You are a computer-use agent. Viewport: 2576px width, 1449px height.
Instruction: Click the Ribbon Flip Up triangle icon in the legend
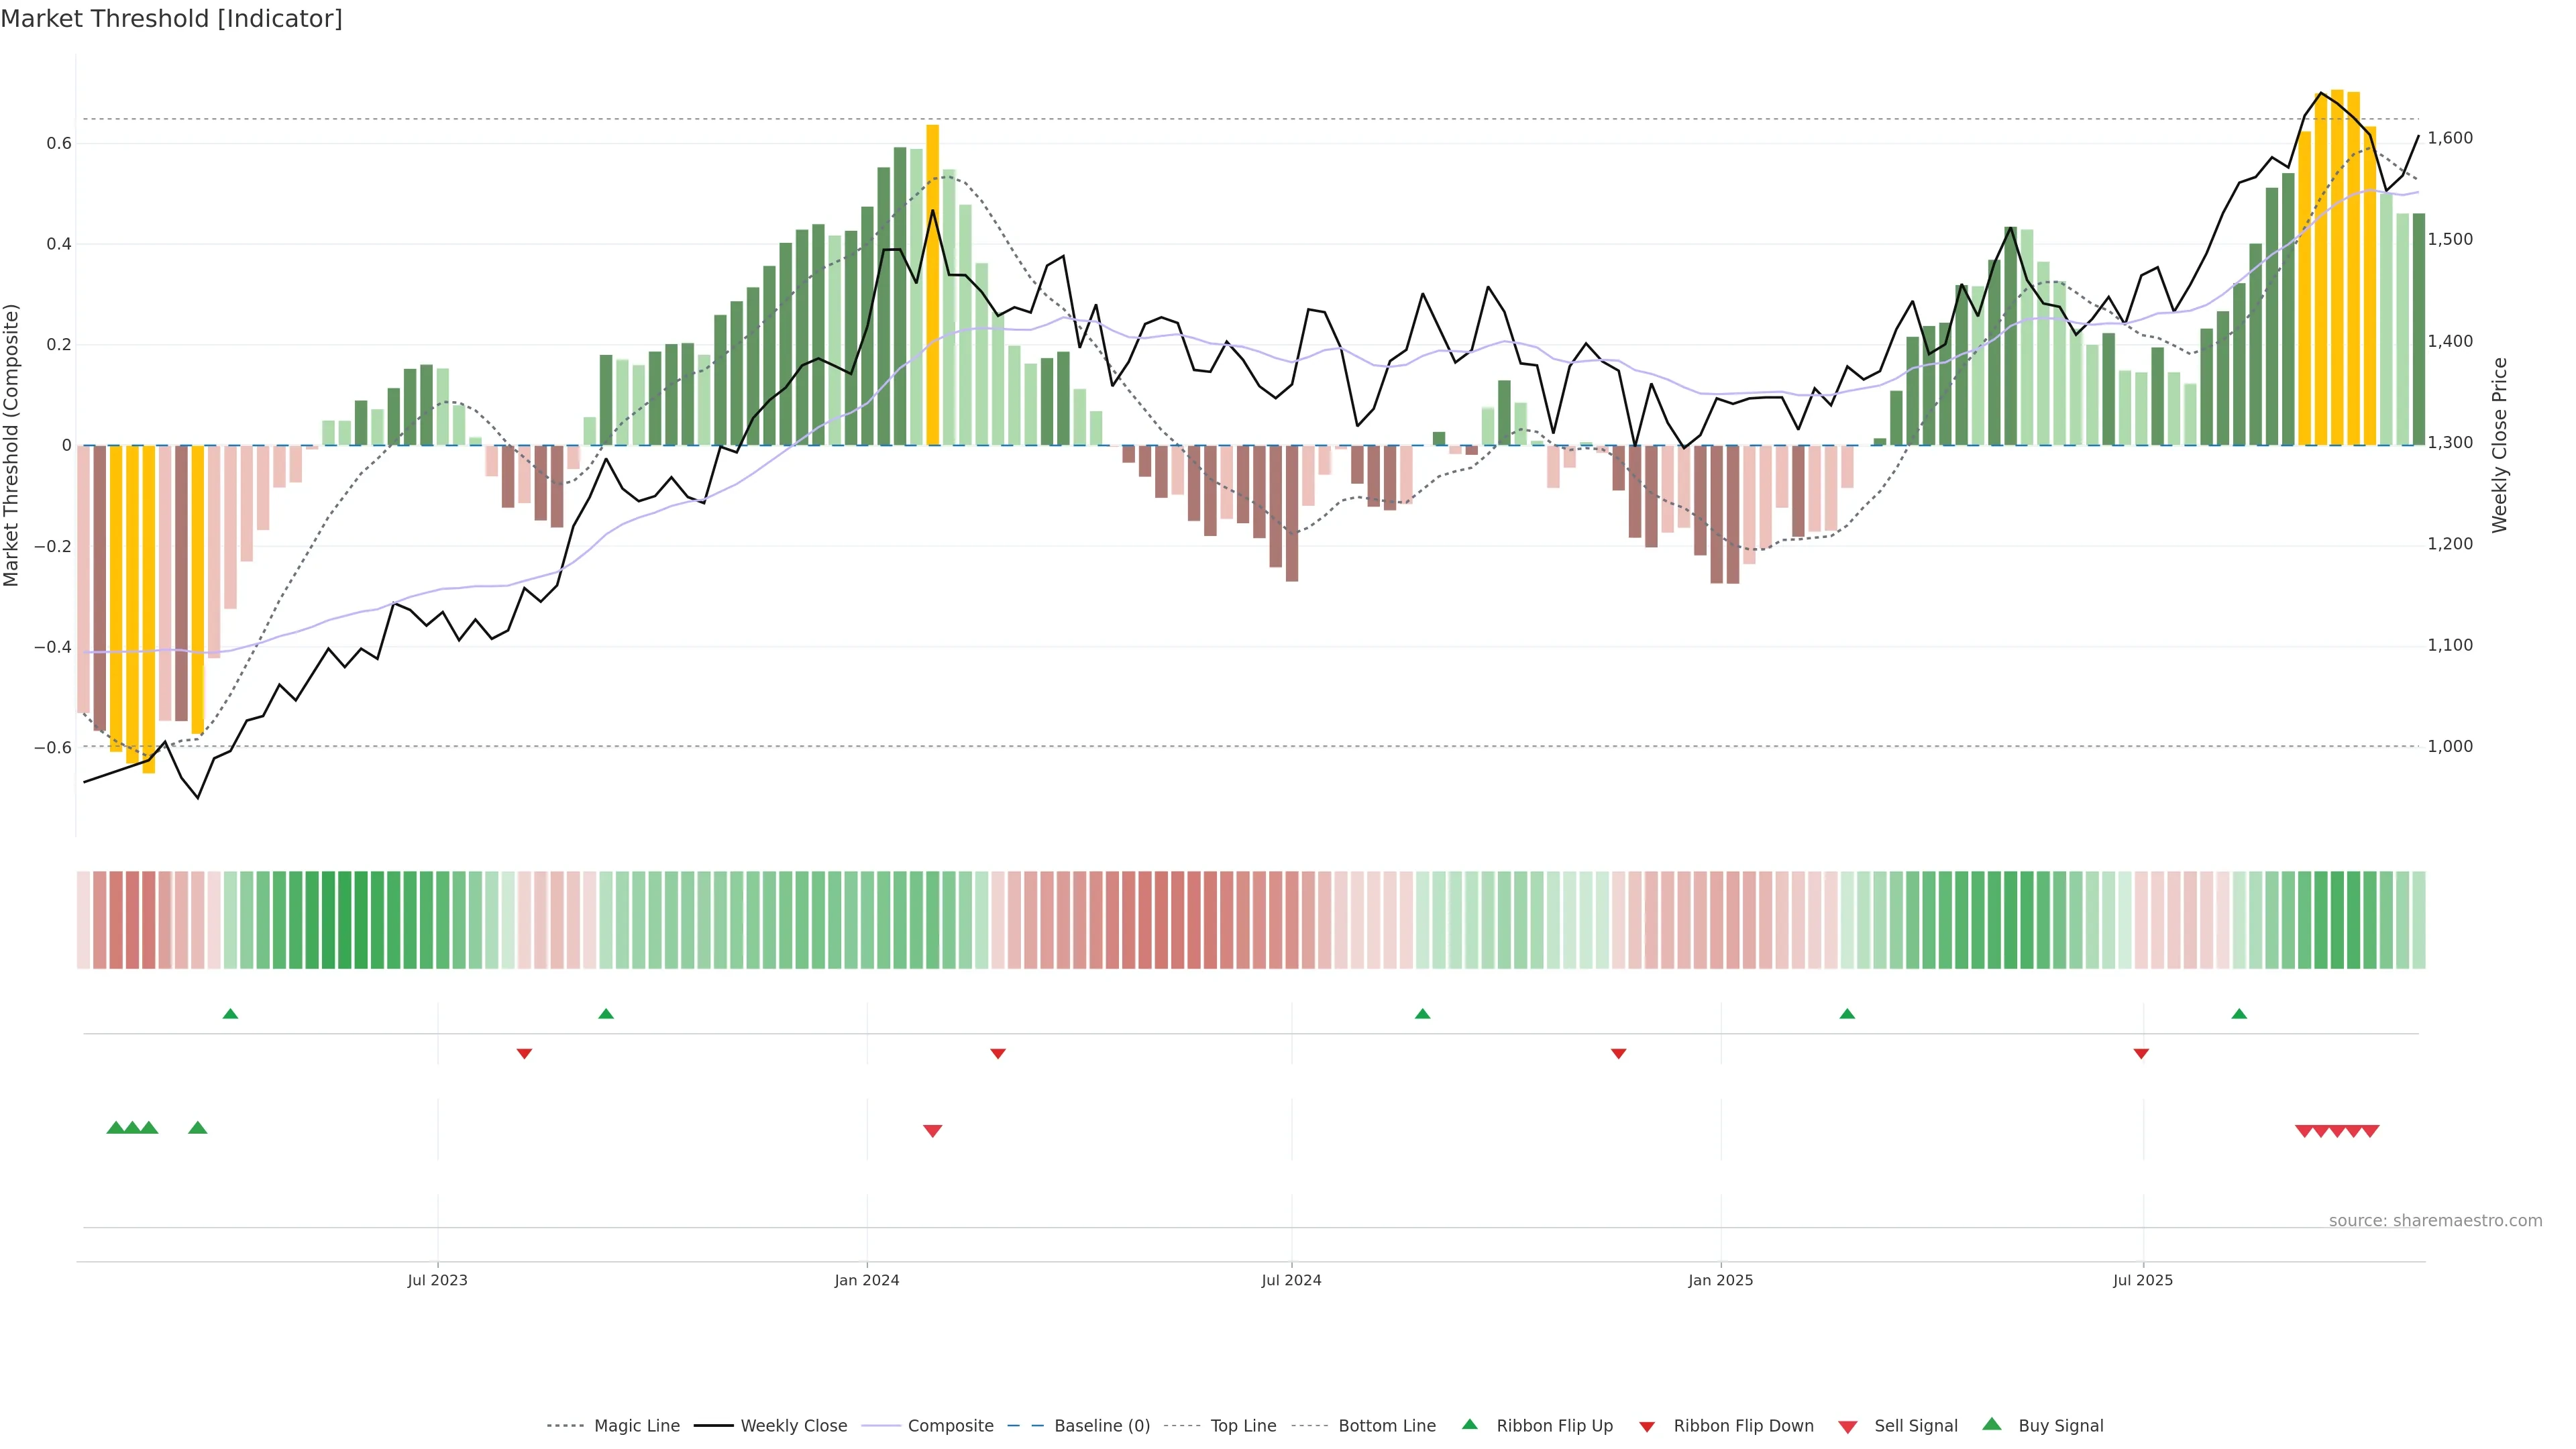tap(1469, 1424)
